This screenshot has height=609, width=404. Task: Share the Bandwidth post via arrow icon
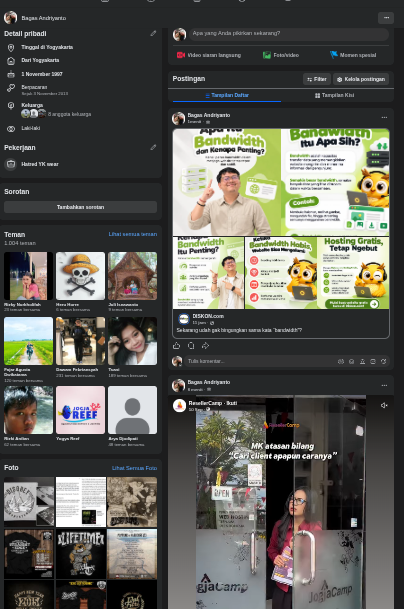(x=205, y=345)
